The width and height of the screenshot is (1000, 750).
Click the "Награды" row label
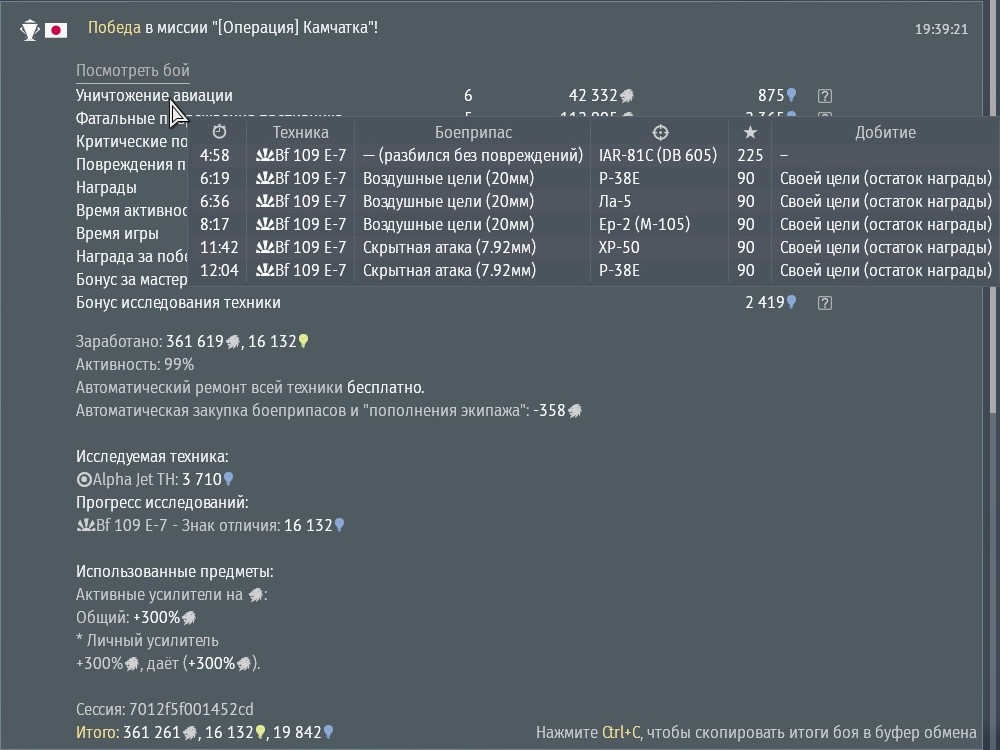click(x=106, y=188)
